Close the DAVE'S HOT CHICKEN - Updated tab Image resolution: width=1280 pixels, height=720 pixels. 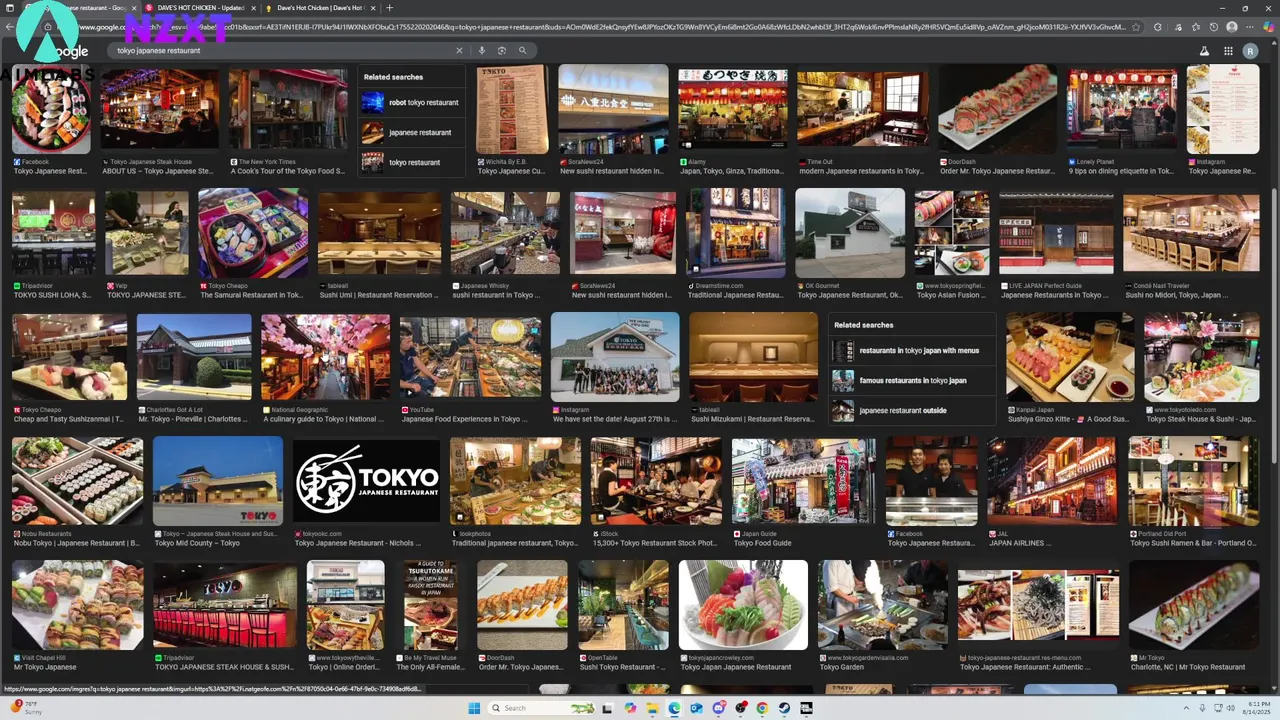point(252,8)
